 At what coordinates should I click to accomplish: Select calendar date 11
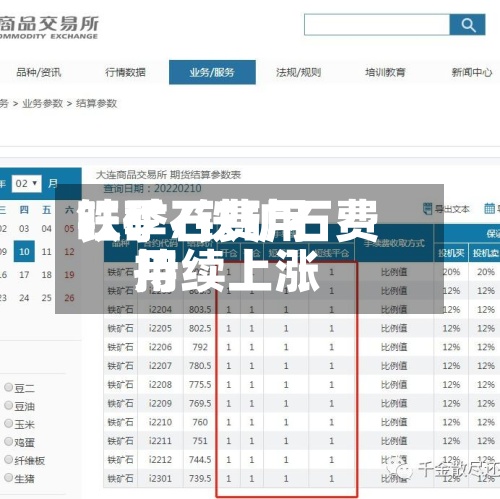46,252
